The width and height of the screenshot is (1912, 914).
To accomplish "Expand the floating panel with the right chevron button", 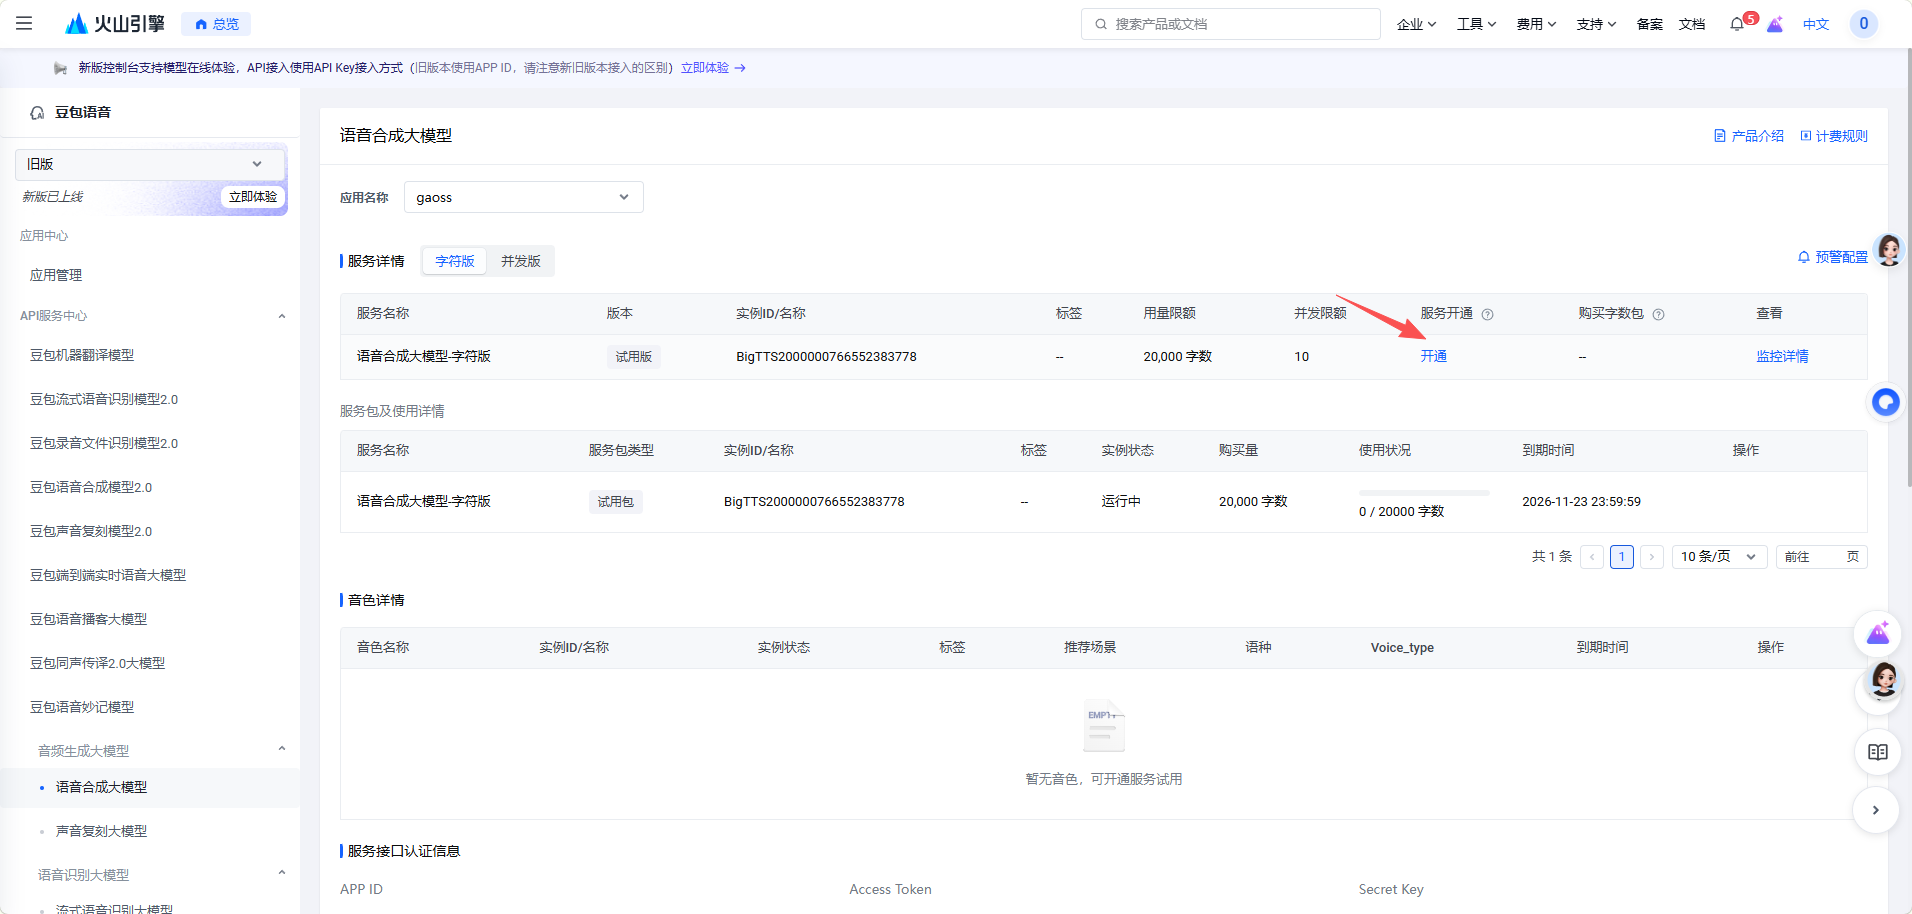I will click(1876, 810).
